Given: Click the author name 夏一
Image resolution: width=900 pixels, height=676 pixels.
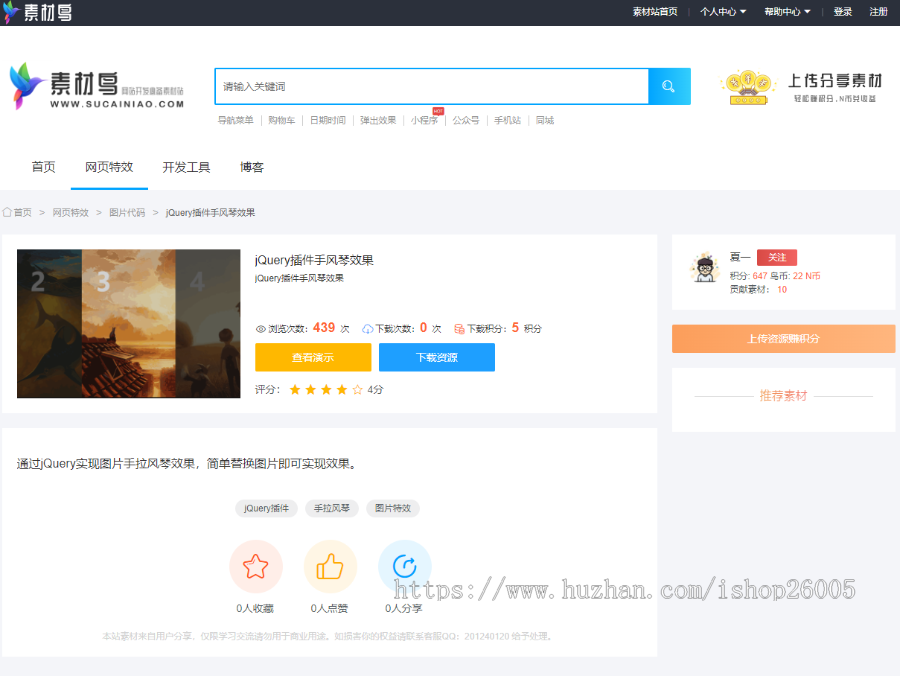Looking at the screenshot, I should tap(740, 257).
